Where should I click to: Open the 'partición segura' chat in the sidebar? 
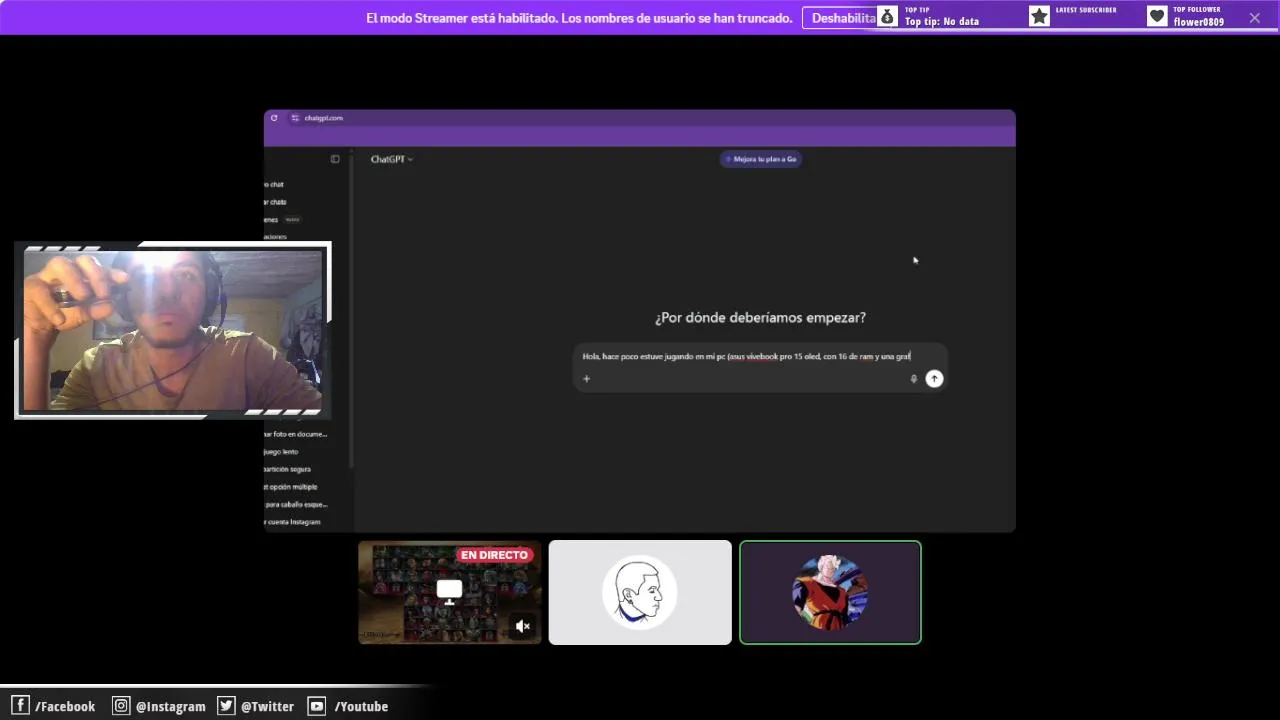point(287,469)
